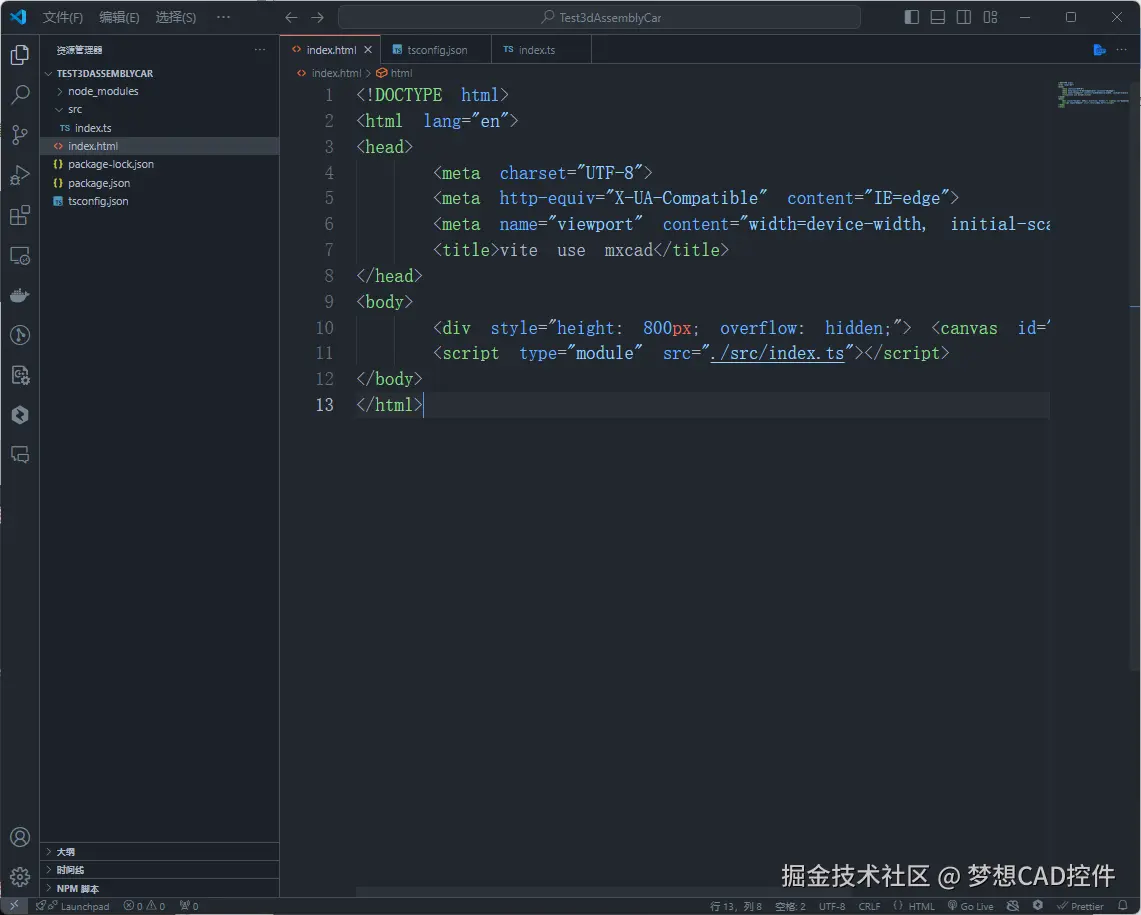Open notifications bell in status bar
The width and height of the screenshot is (1141, 915).
(x=1123, y=906)
